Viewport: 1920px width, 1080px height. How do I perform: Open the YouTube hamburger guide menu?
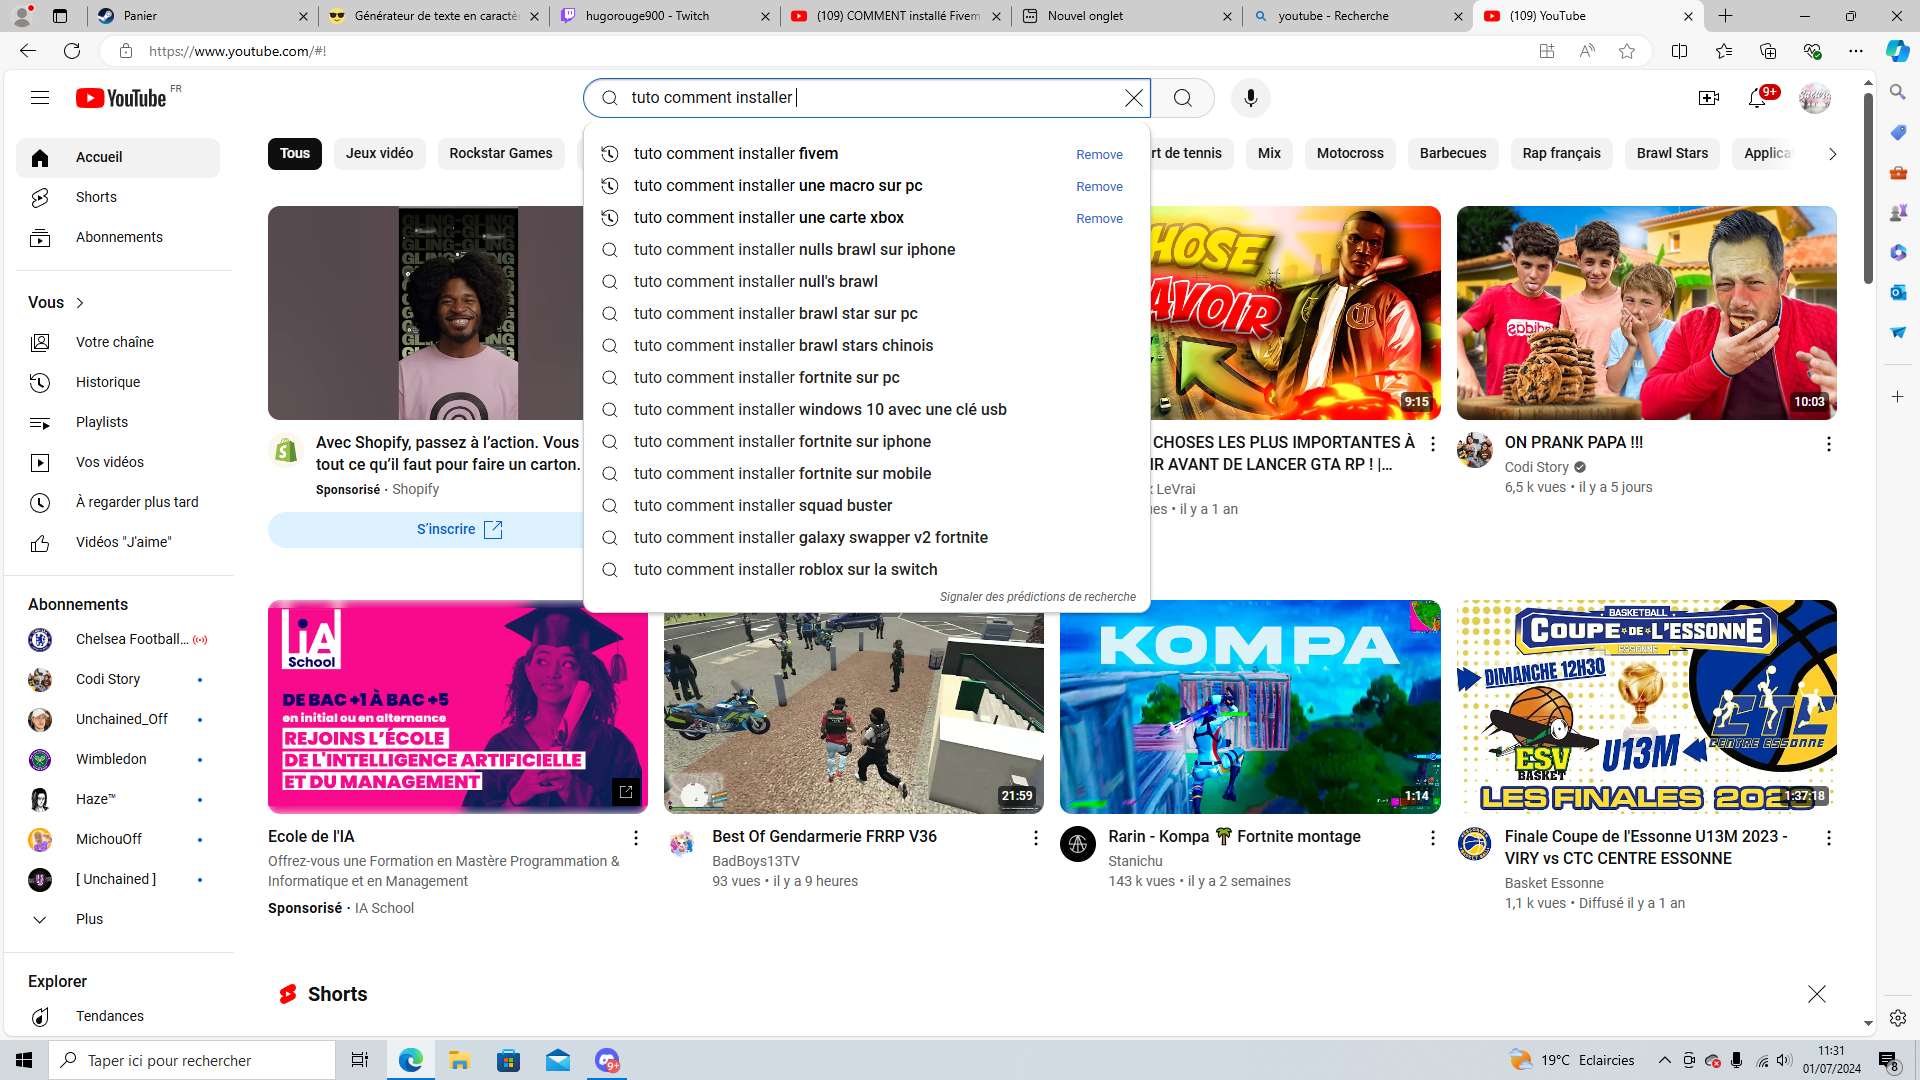[40, 98]
